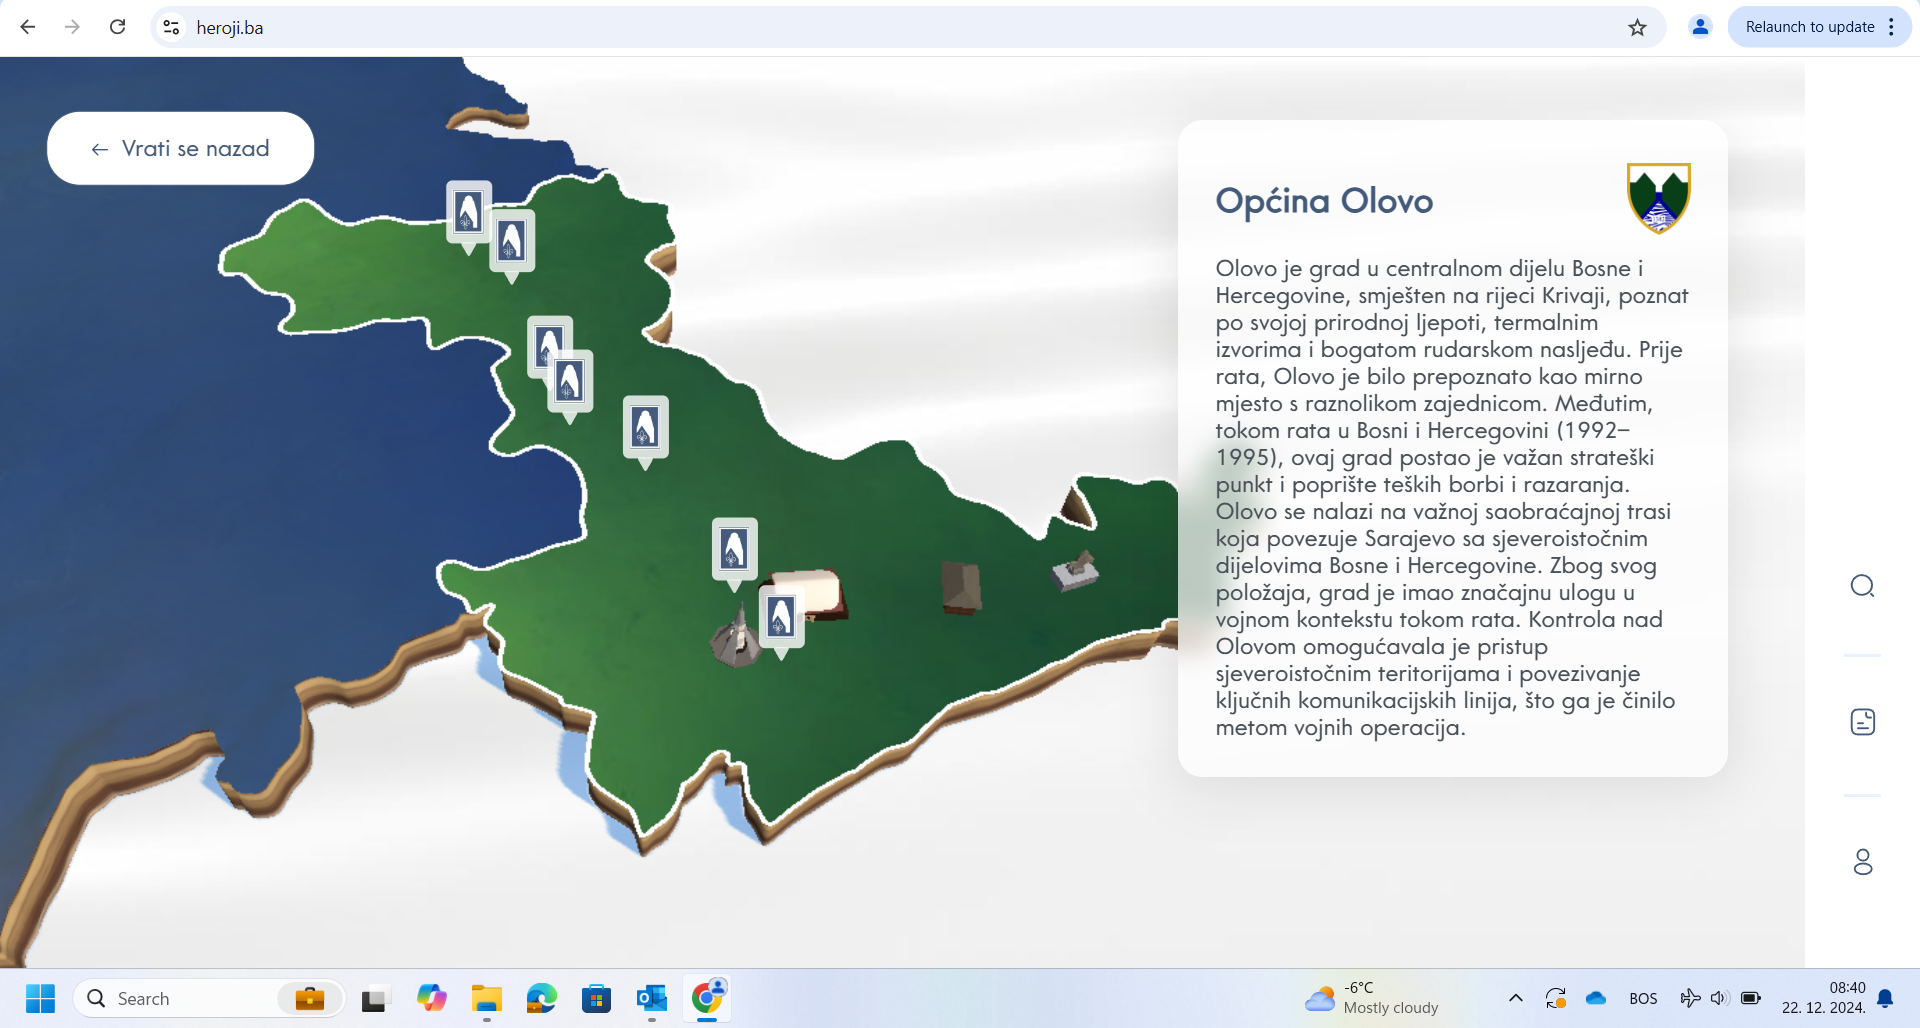Click 'Relaunch to update' button
The height and width of the screenshot is (1028, 1920).
[1809, 27]
